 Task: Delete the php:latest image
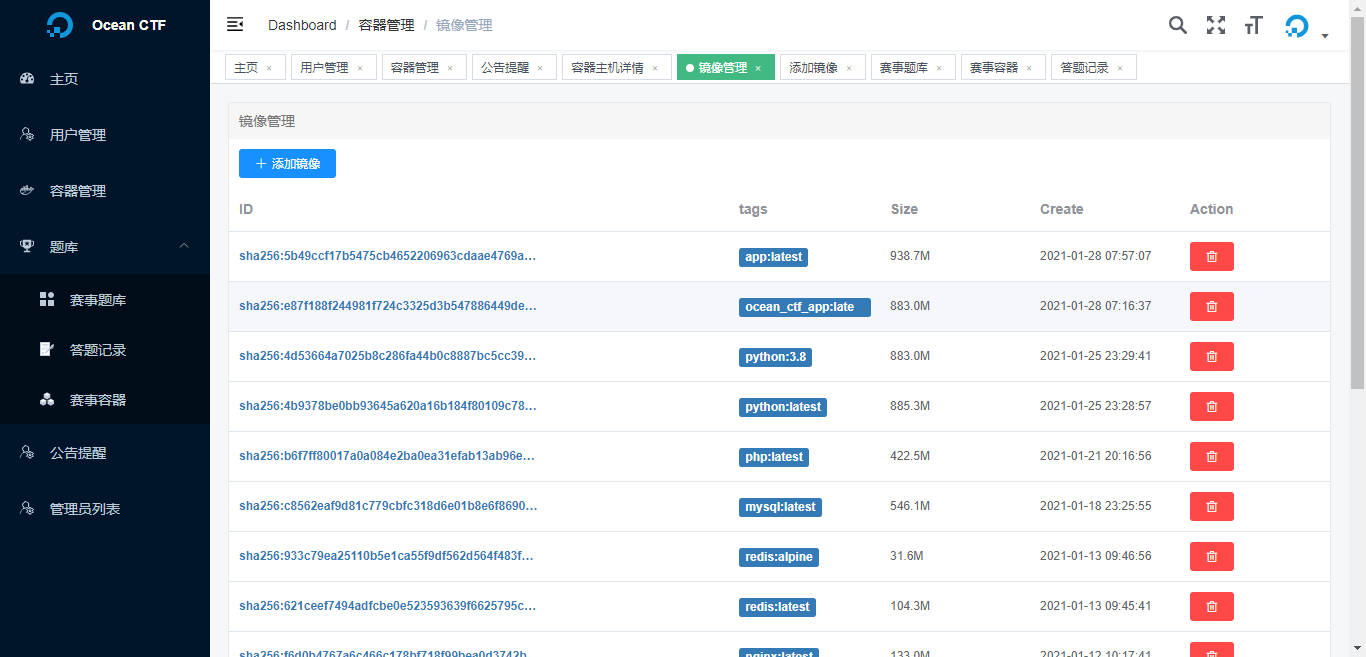1211,457
